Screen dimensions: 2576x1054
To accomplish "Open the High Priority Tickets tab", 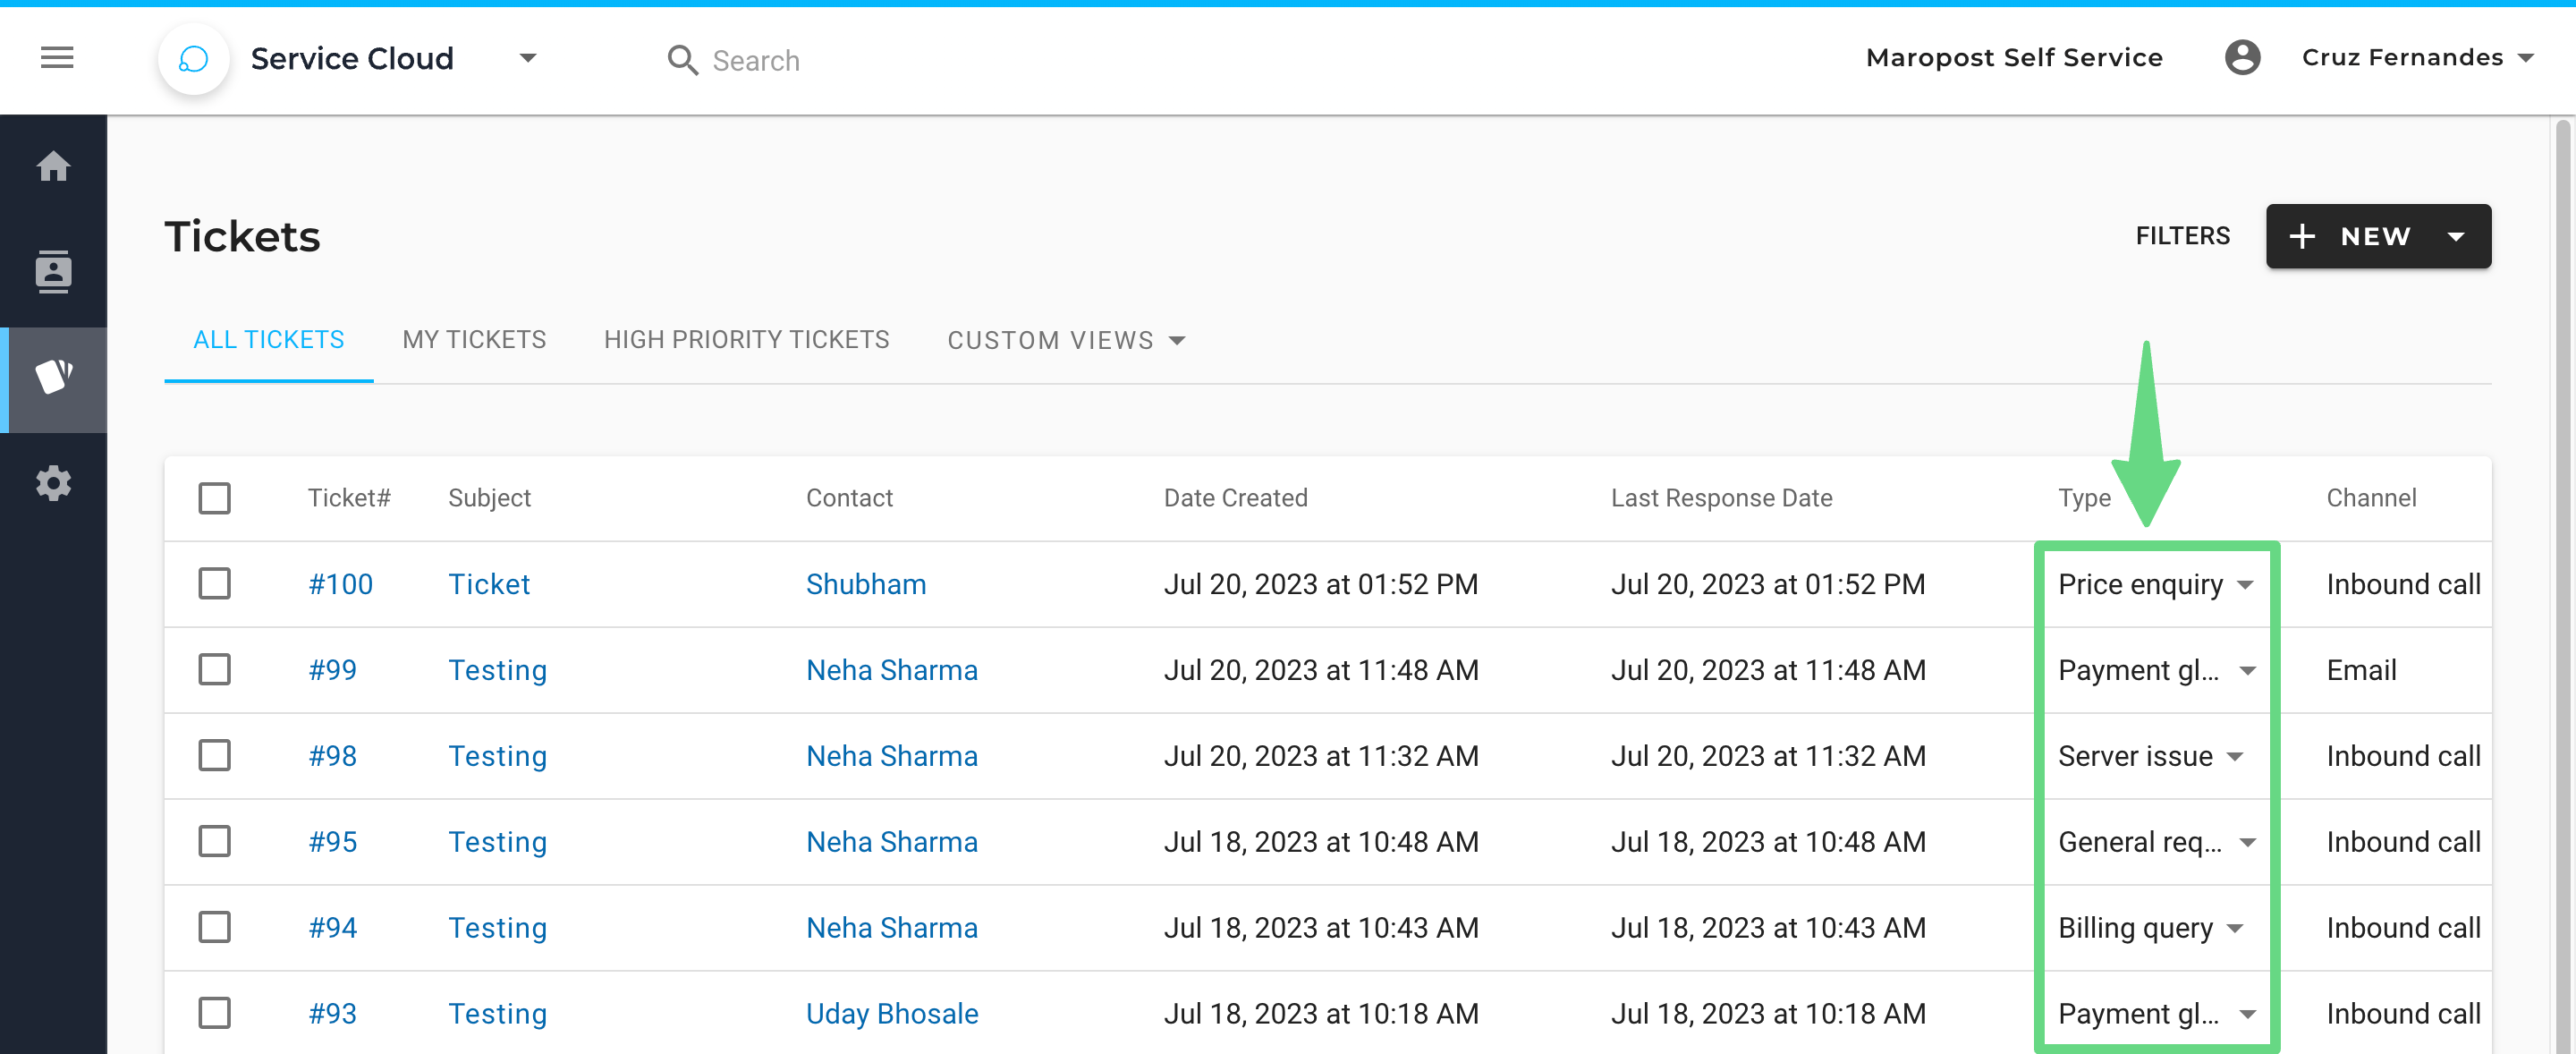I will pos(746,340).
